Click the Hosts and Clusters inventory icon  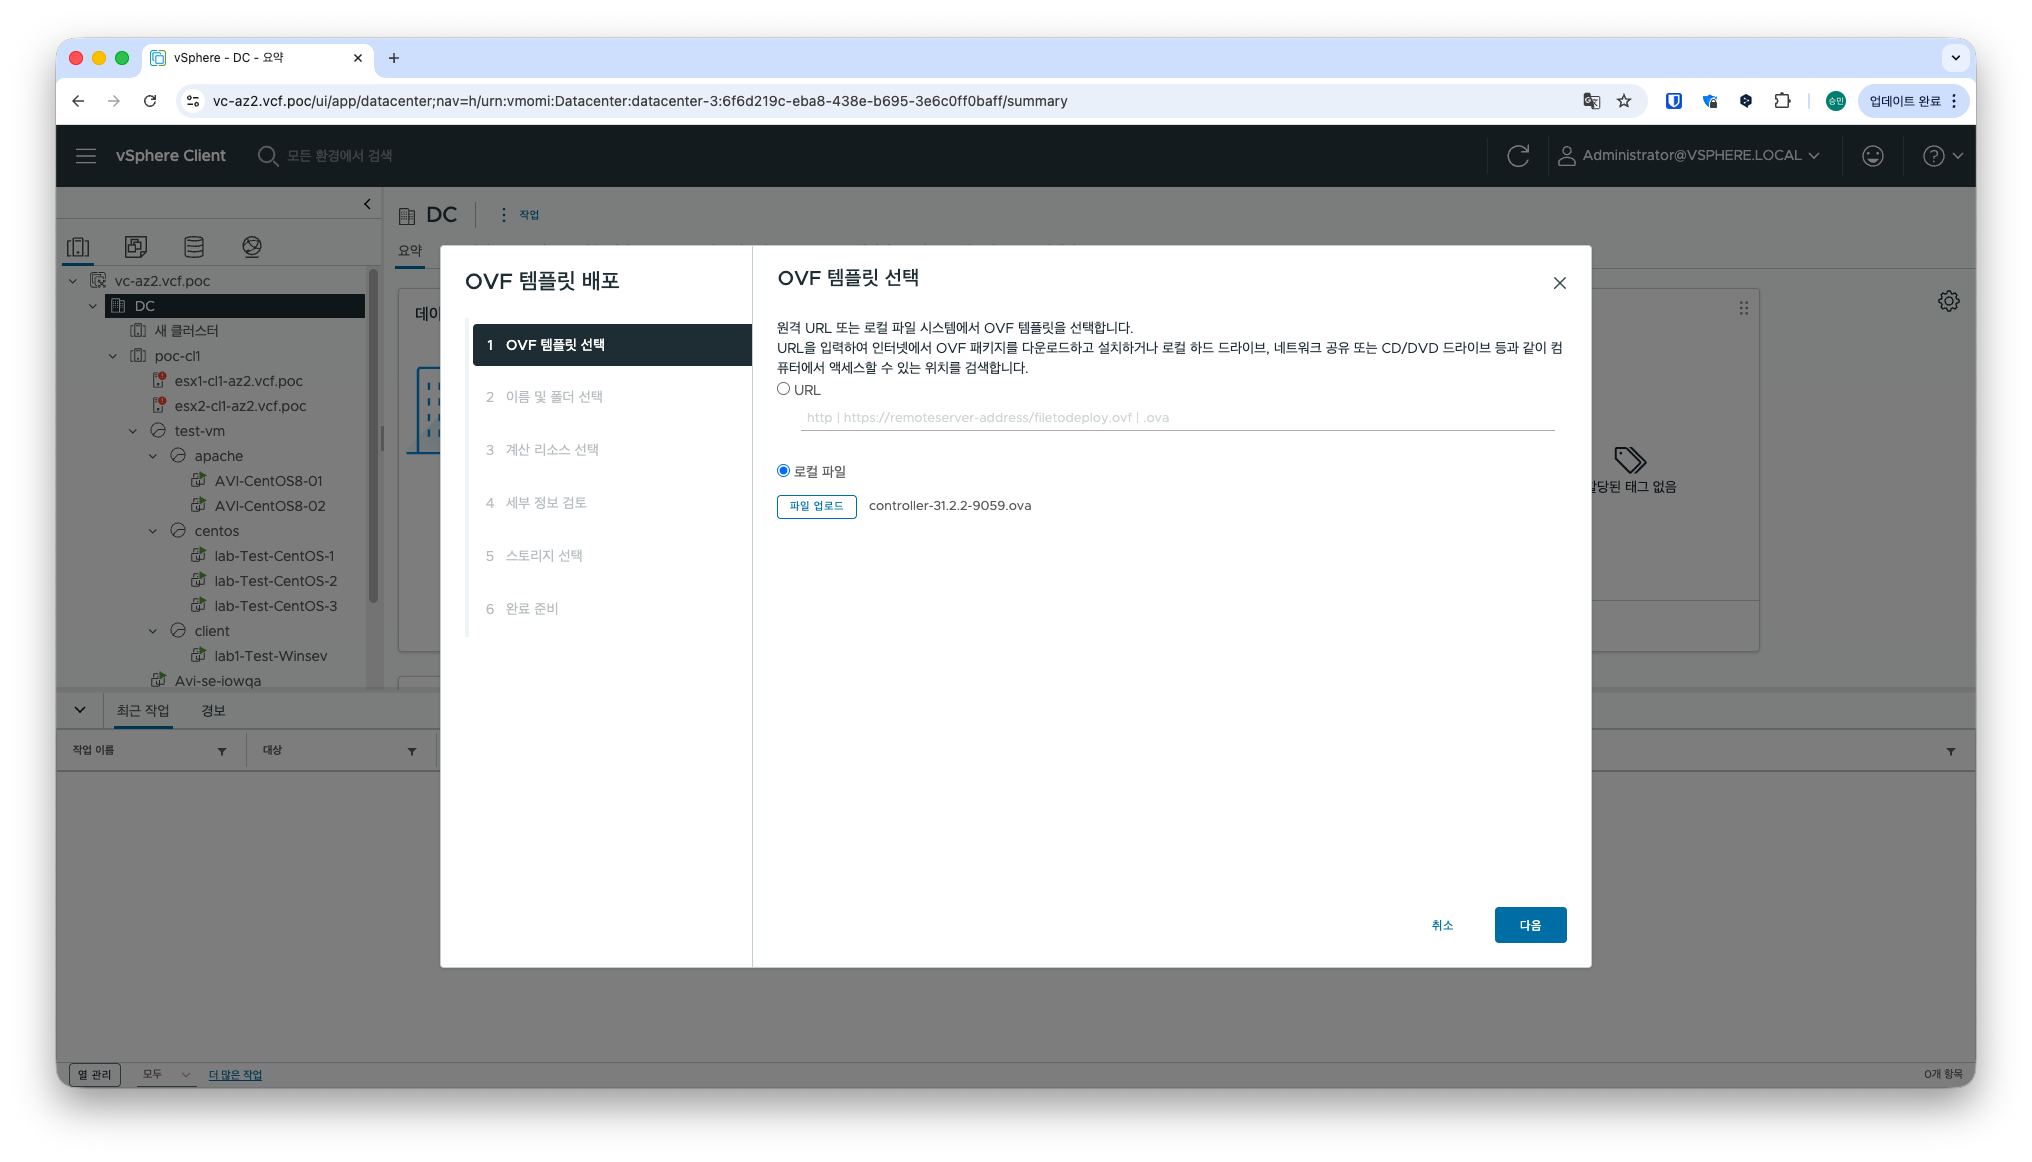pyautogui.click(x=78, y=246)
